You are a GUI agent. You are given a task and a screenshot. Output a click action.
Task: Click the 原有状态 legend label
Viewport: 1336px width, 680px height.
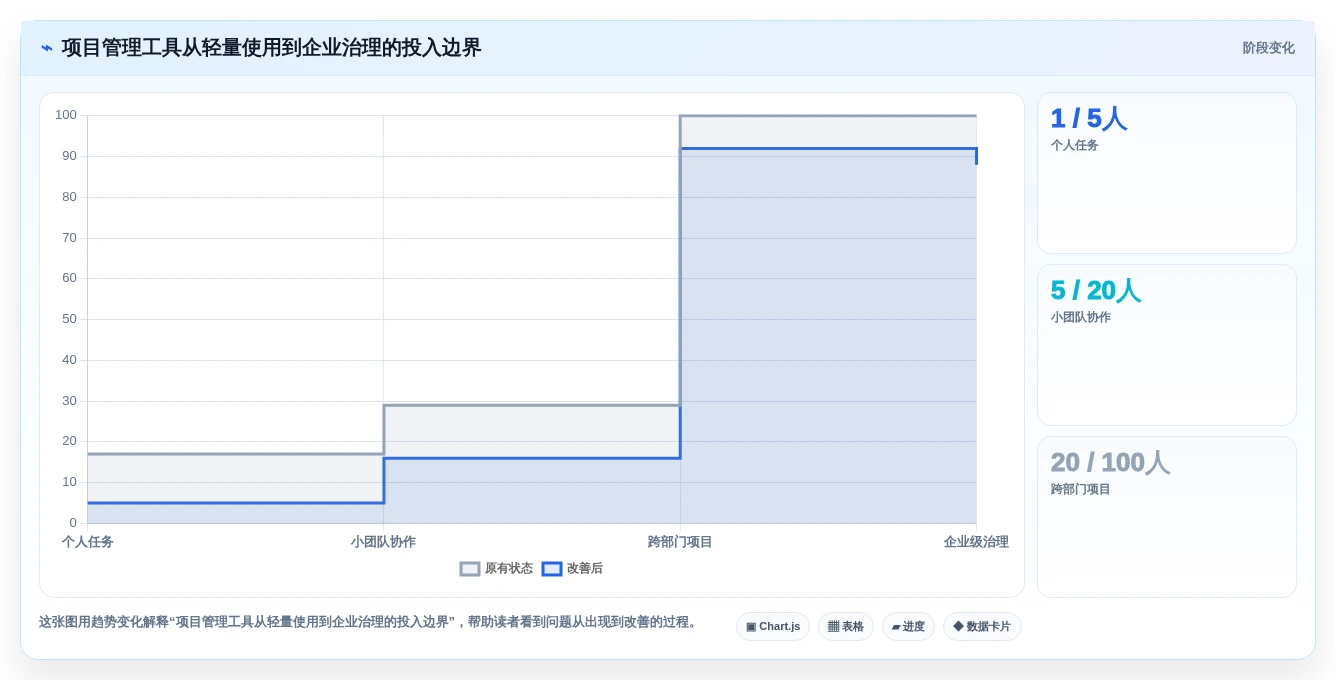[509, 569]
